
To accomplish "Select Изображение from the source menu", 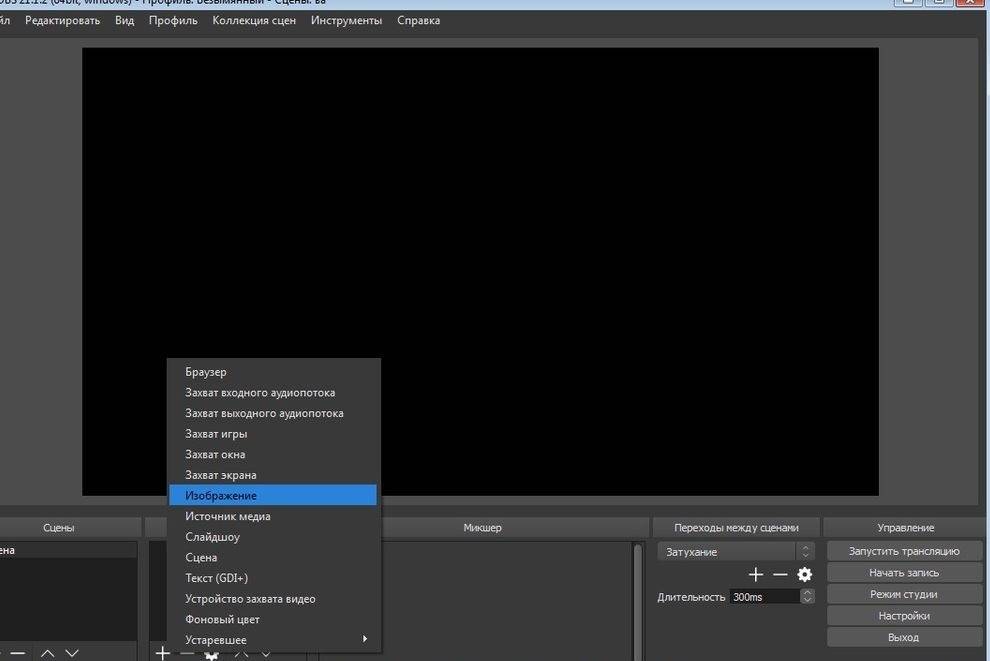I will 272,496.
